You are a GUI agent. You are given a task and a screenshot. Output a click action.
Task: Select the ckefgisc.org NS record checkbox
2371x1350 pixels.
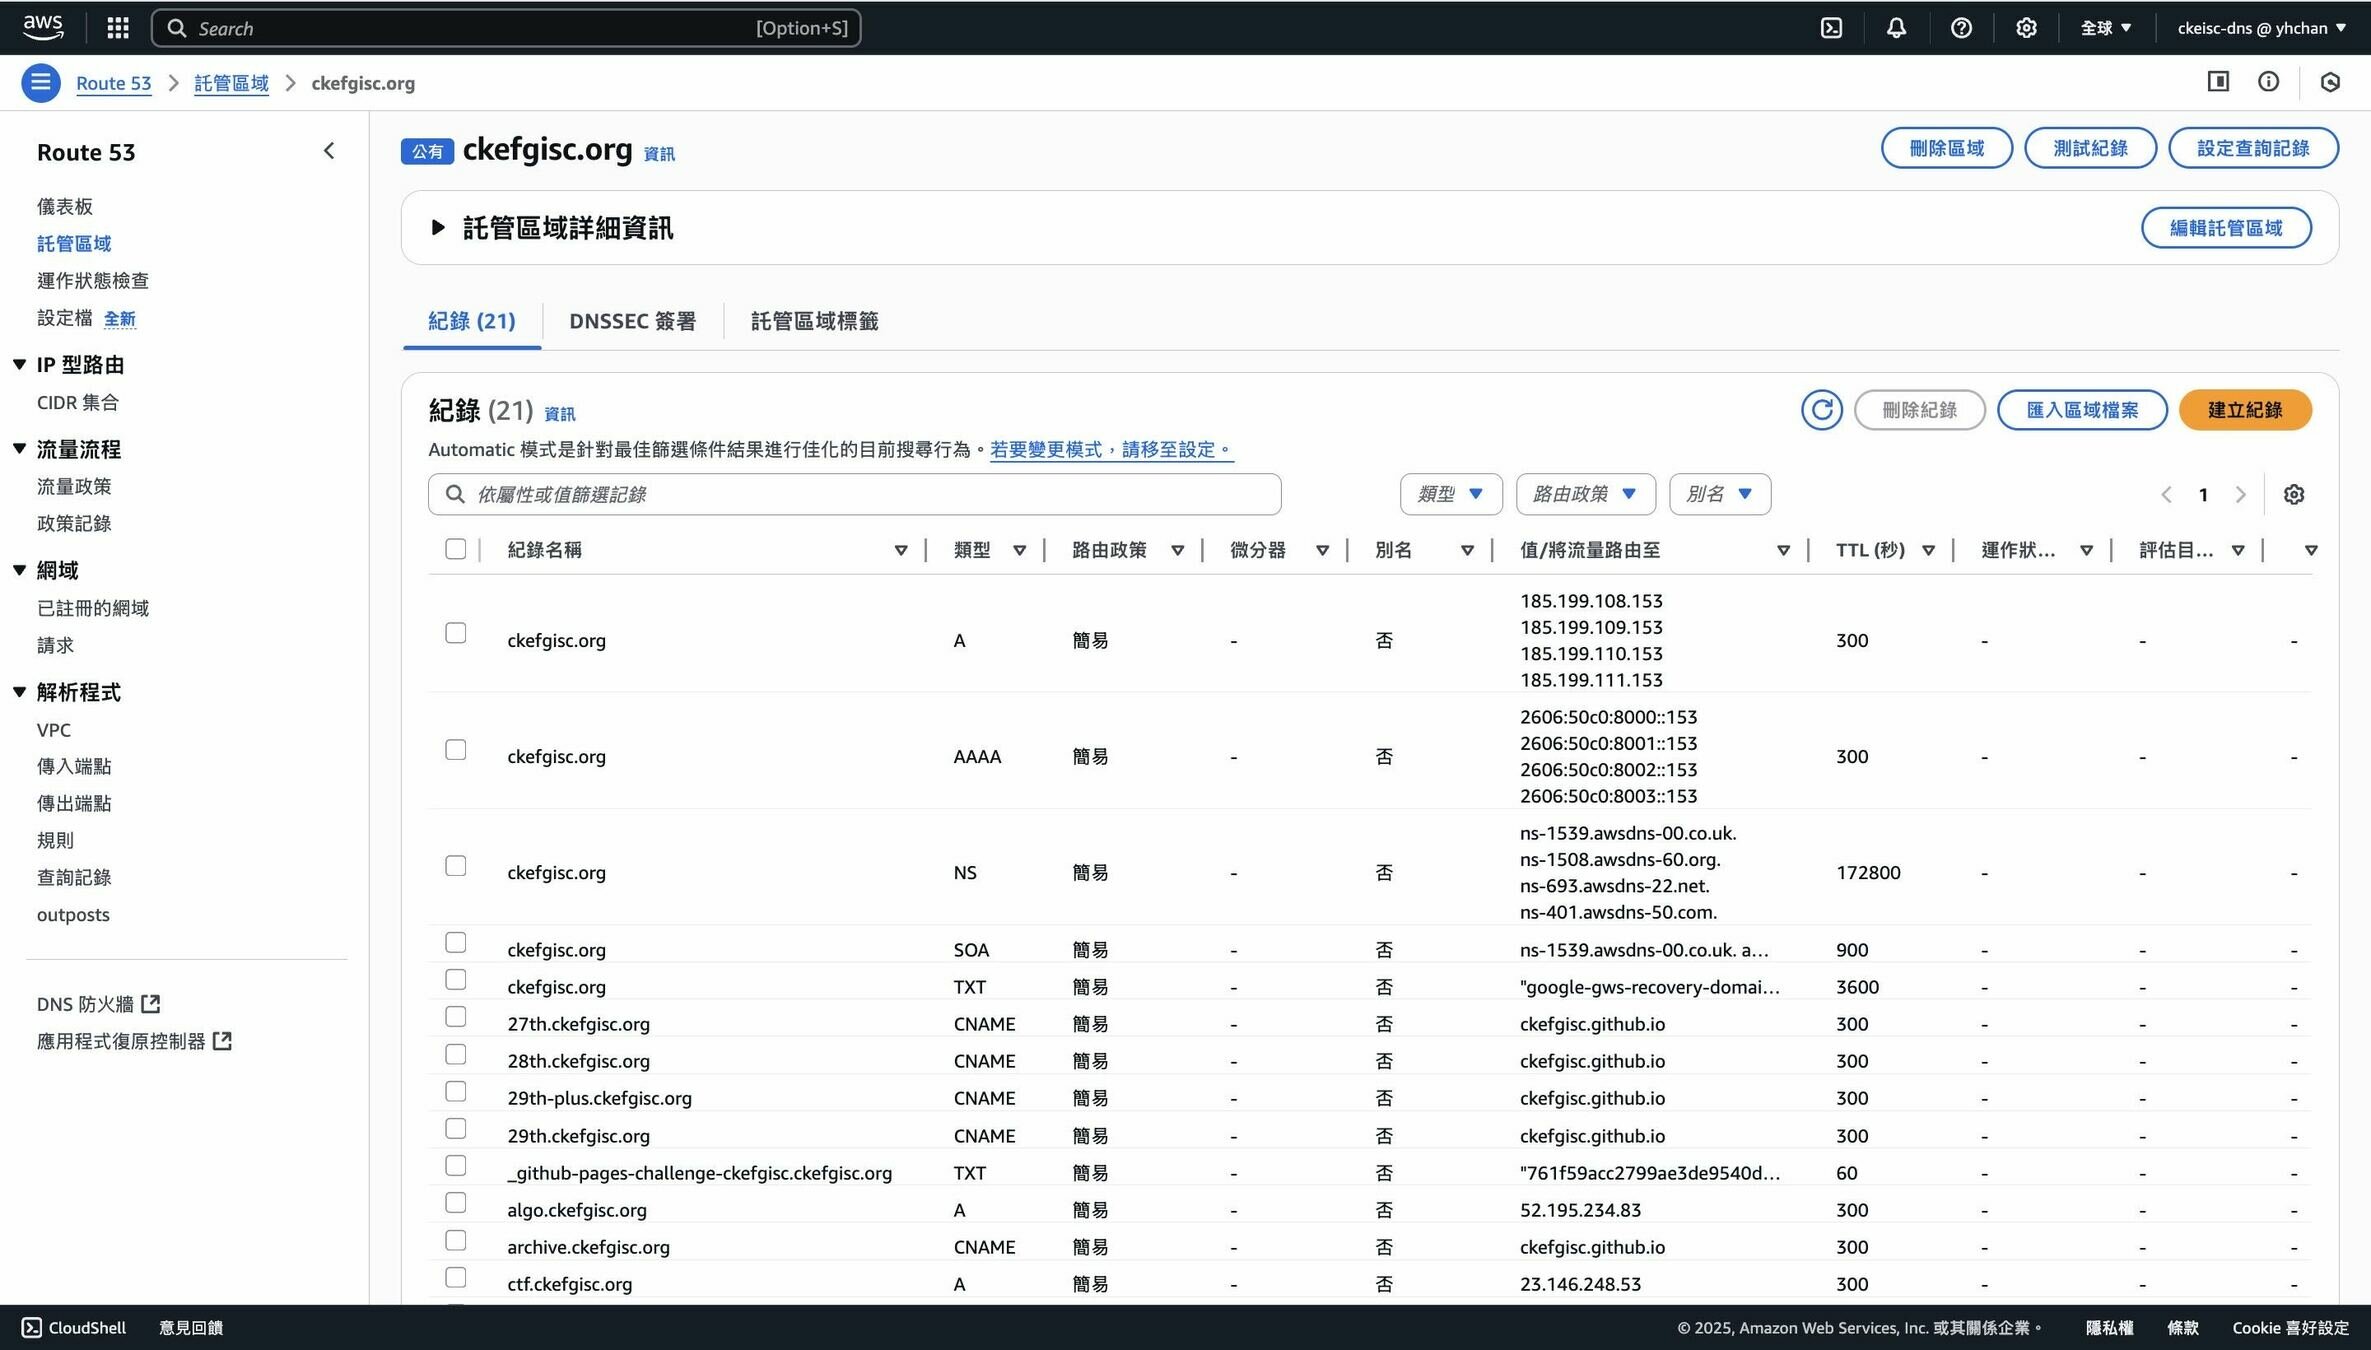(455, 866)
